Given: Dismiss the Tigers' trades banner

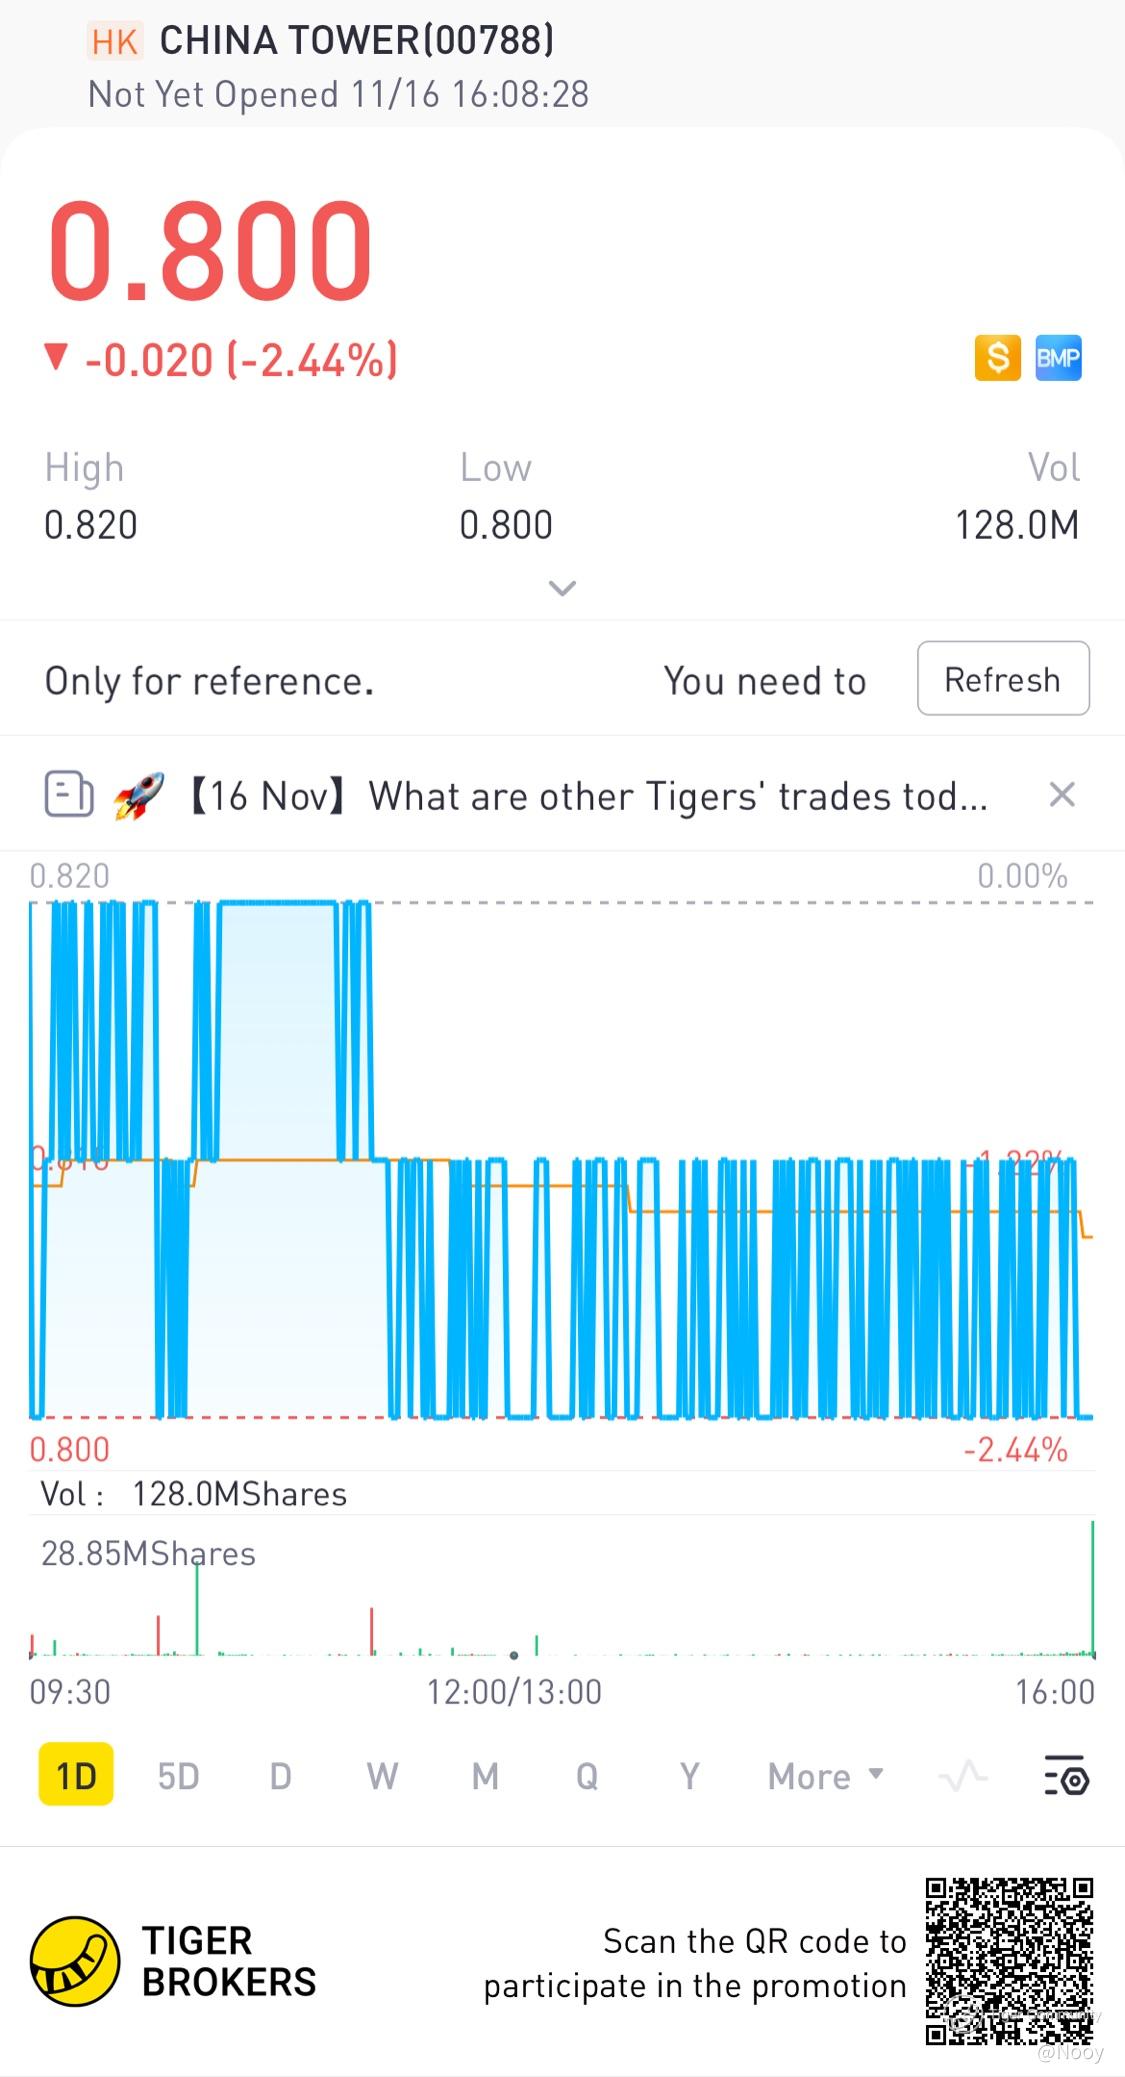Looking at the screenshot, I should [x=1062, y=795].
